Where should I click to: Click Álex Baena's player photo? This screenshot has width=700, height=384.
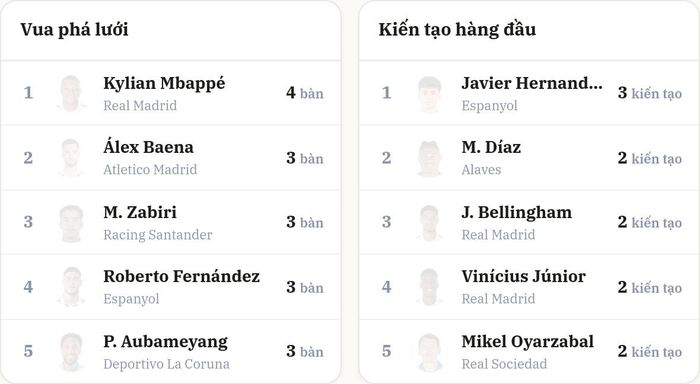point(71,158)
